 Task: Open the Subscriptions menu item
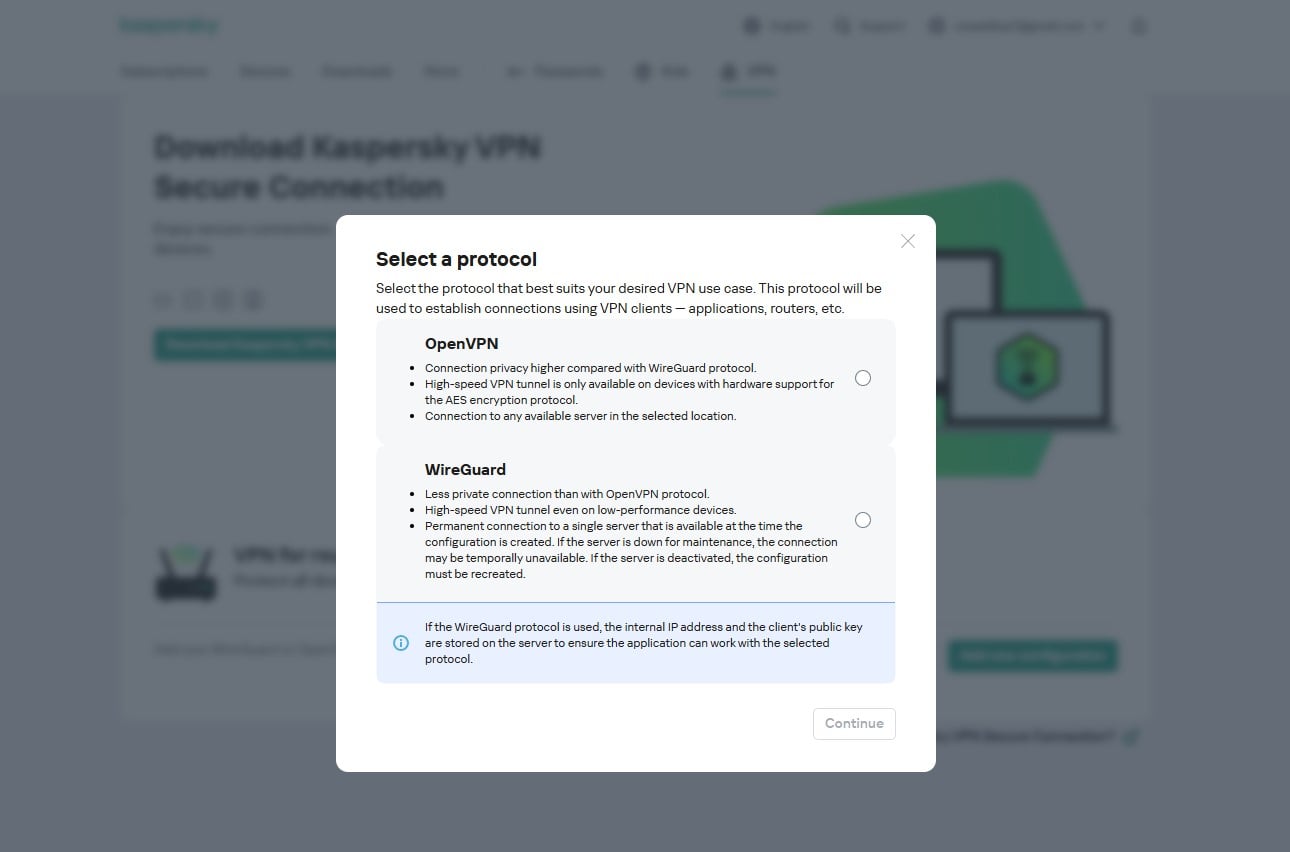pyautogui.click(x=165, y=71)
